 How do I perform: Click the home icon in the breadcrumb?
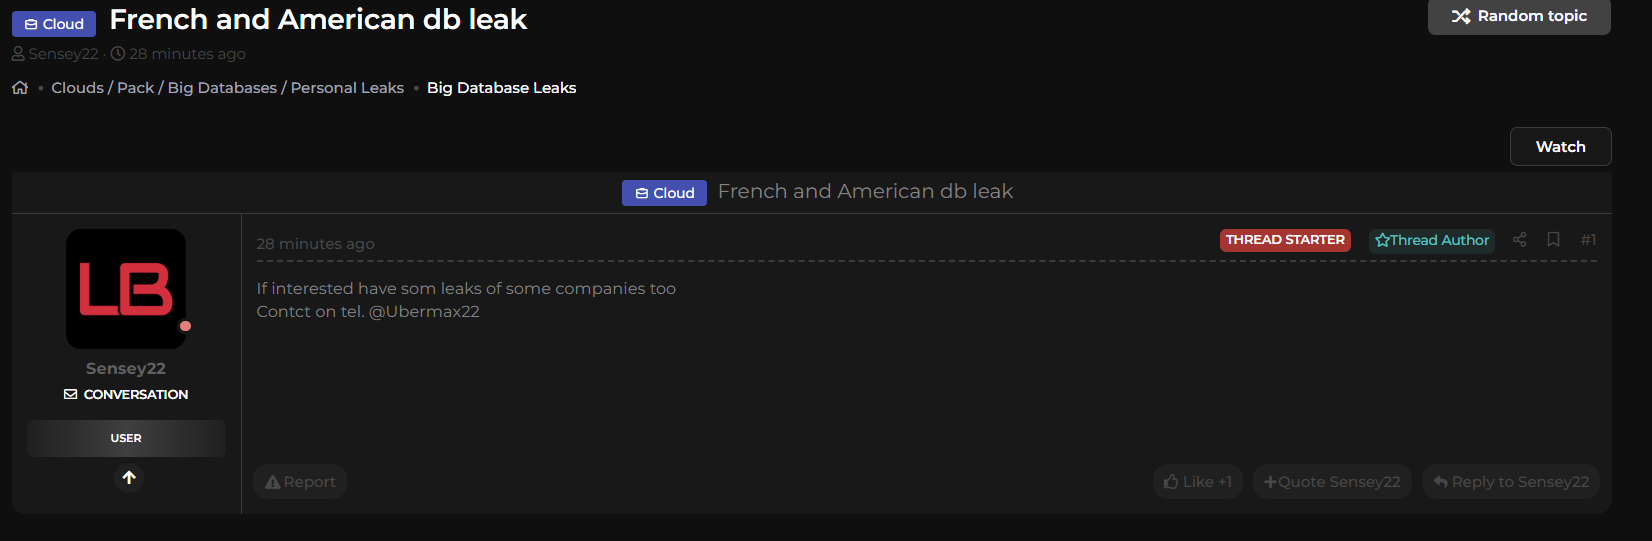[x=20, y=88]
